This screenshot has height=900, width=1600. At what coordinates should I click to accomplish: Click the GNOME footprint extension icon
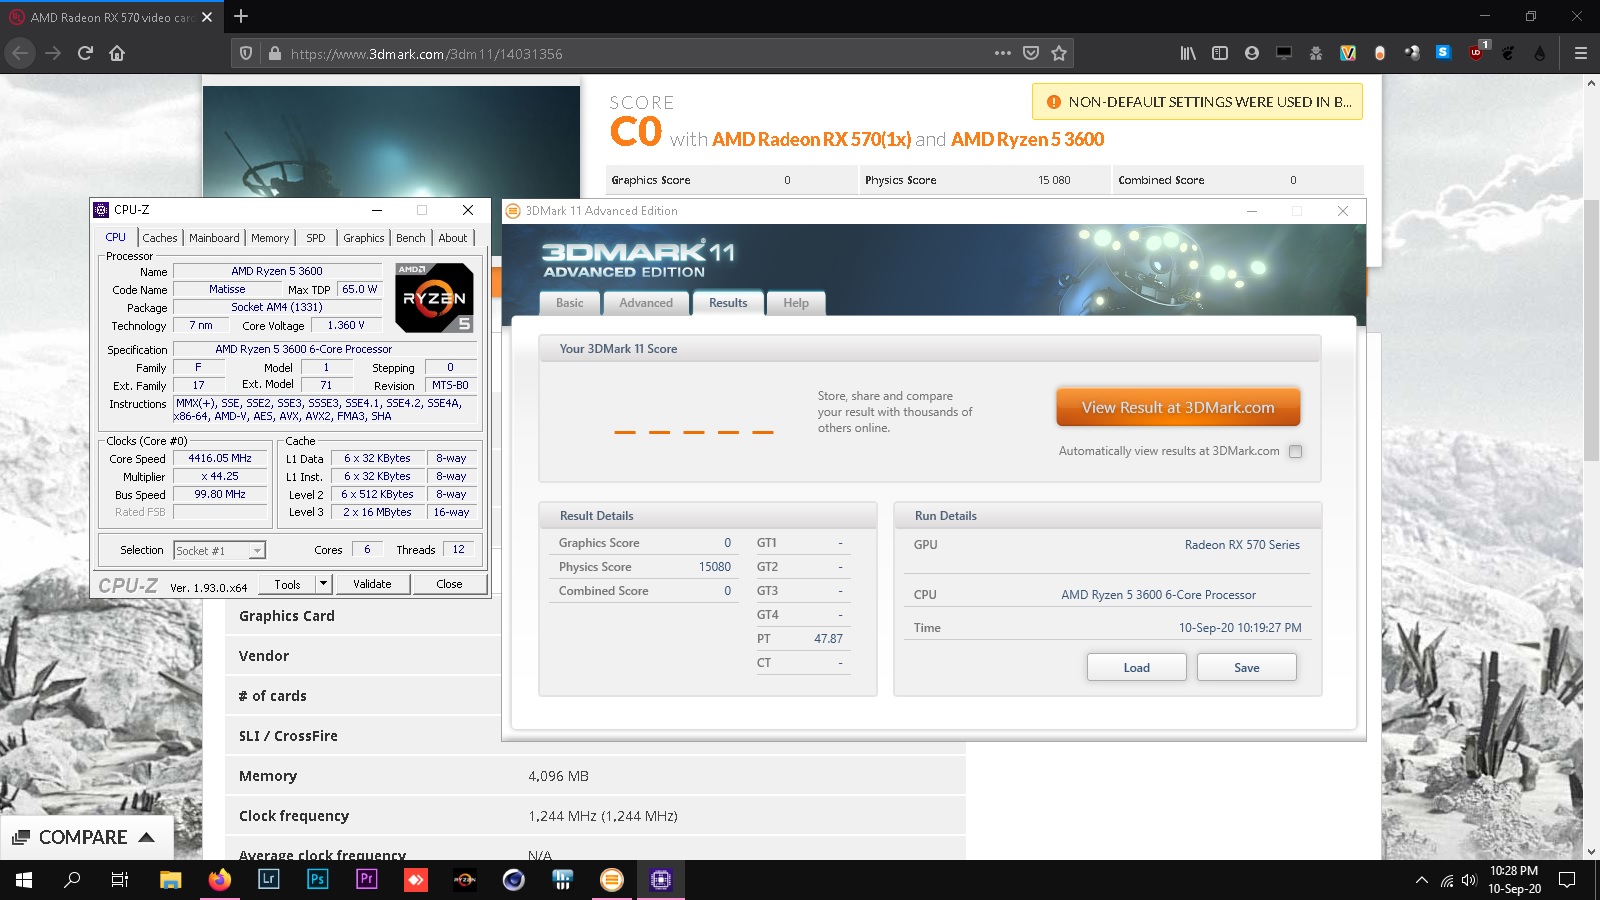(x=1508, y=53)
